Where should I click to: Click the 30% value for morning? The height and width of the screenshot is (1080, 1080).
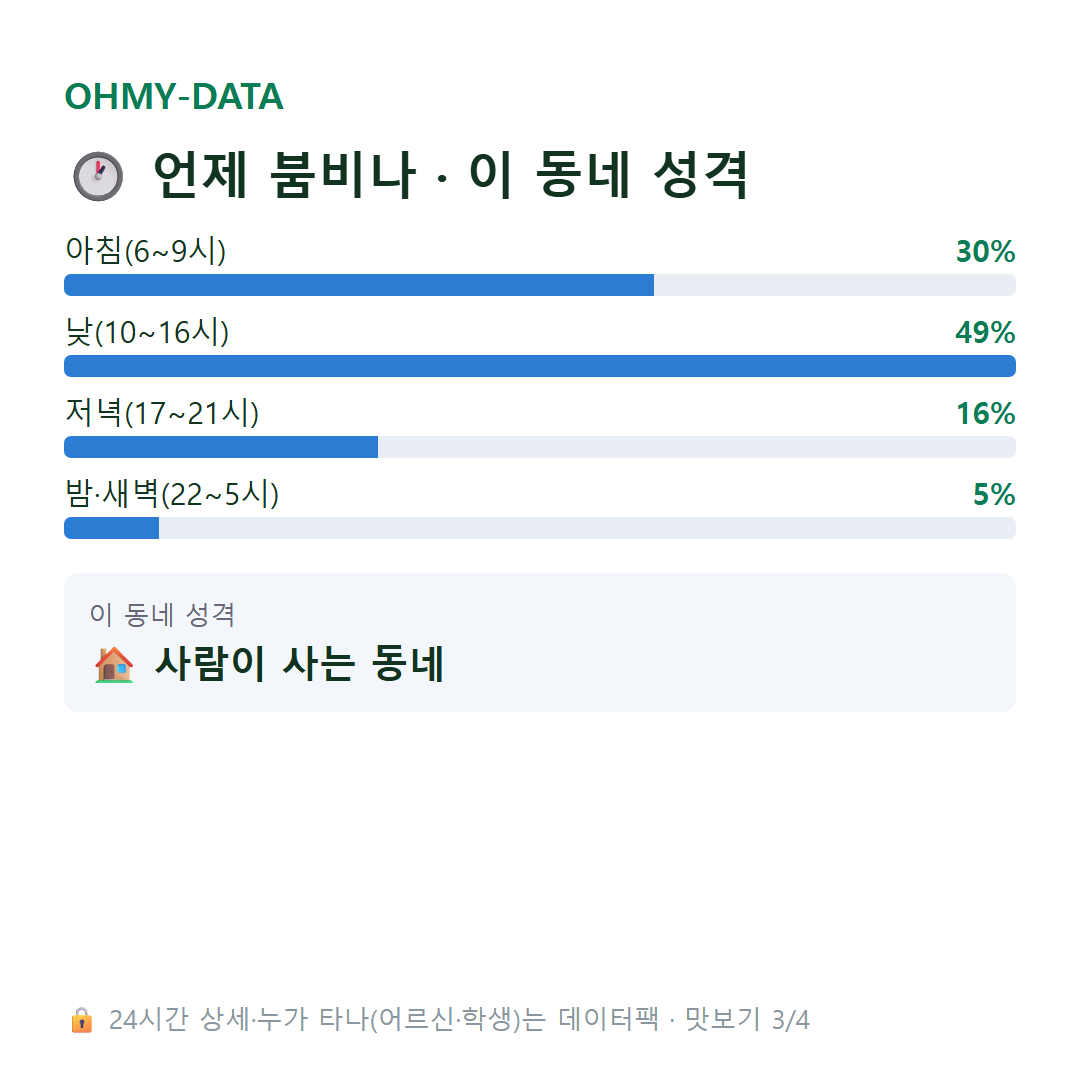(986, 251)
